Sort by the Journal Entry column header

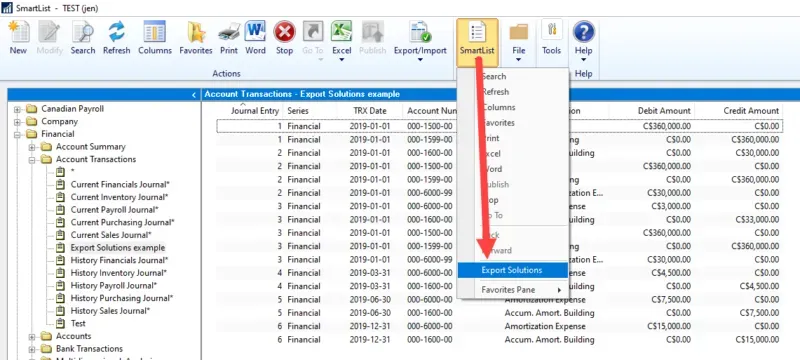coord(255,111)
